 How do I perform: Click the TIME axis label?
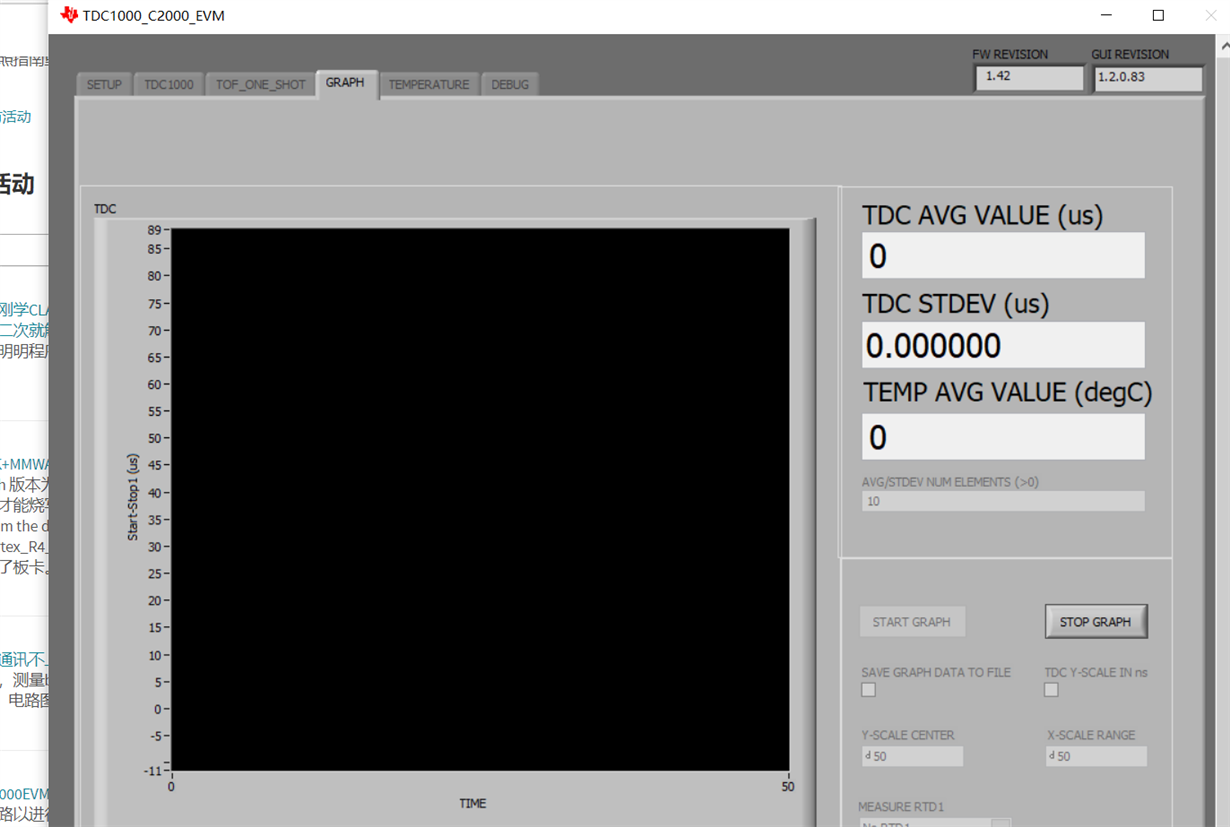(x=473, y=803)
